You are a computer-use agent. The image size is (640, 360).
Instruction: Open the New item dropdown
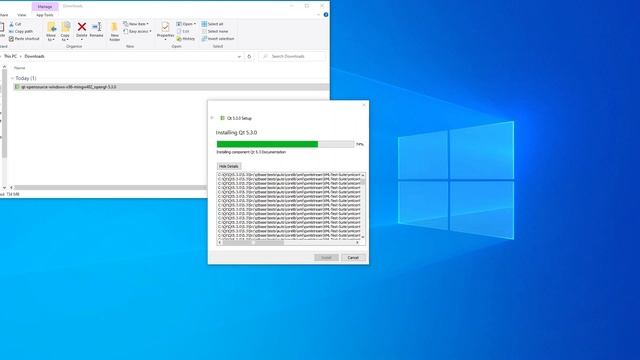(x=136, y=24)
